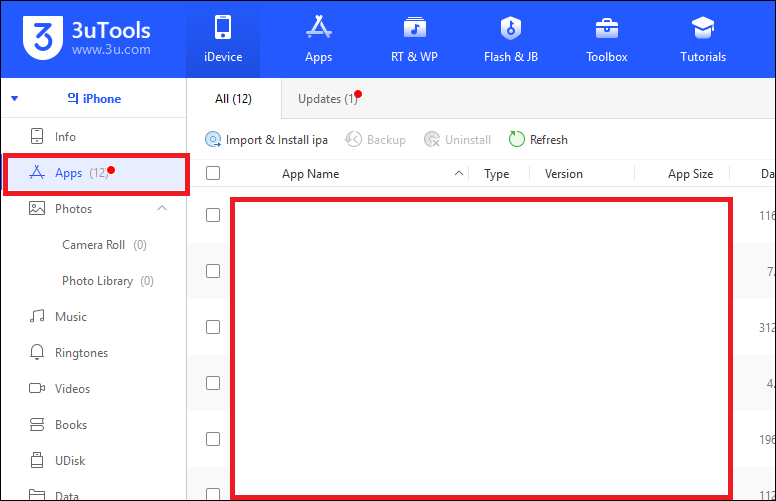
Task: Toggle the select-all header checkbox
Action: coord(213,173)
